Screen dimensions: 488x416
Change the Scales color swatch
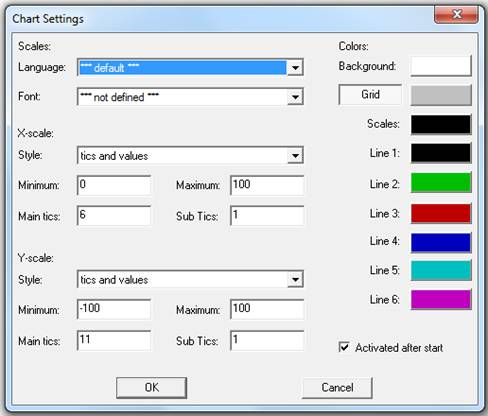[441, 124]
